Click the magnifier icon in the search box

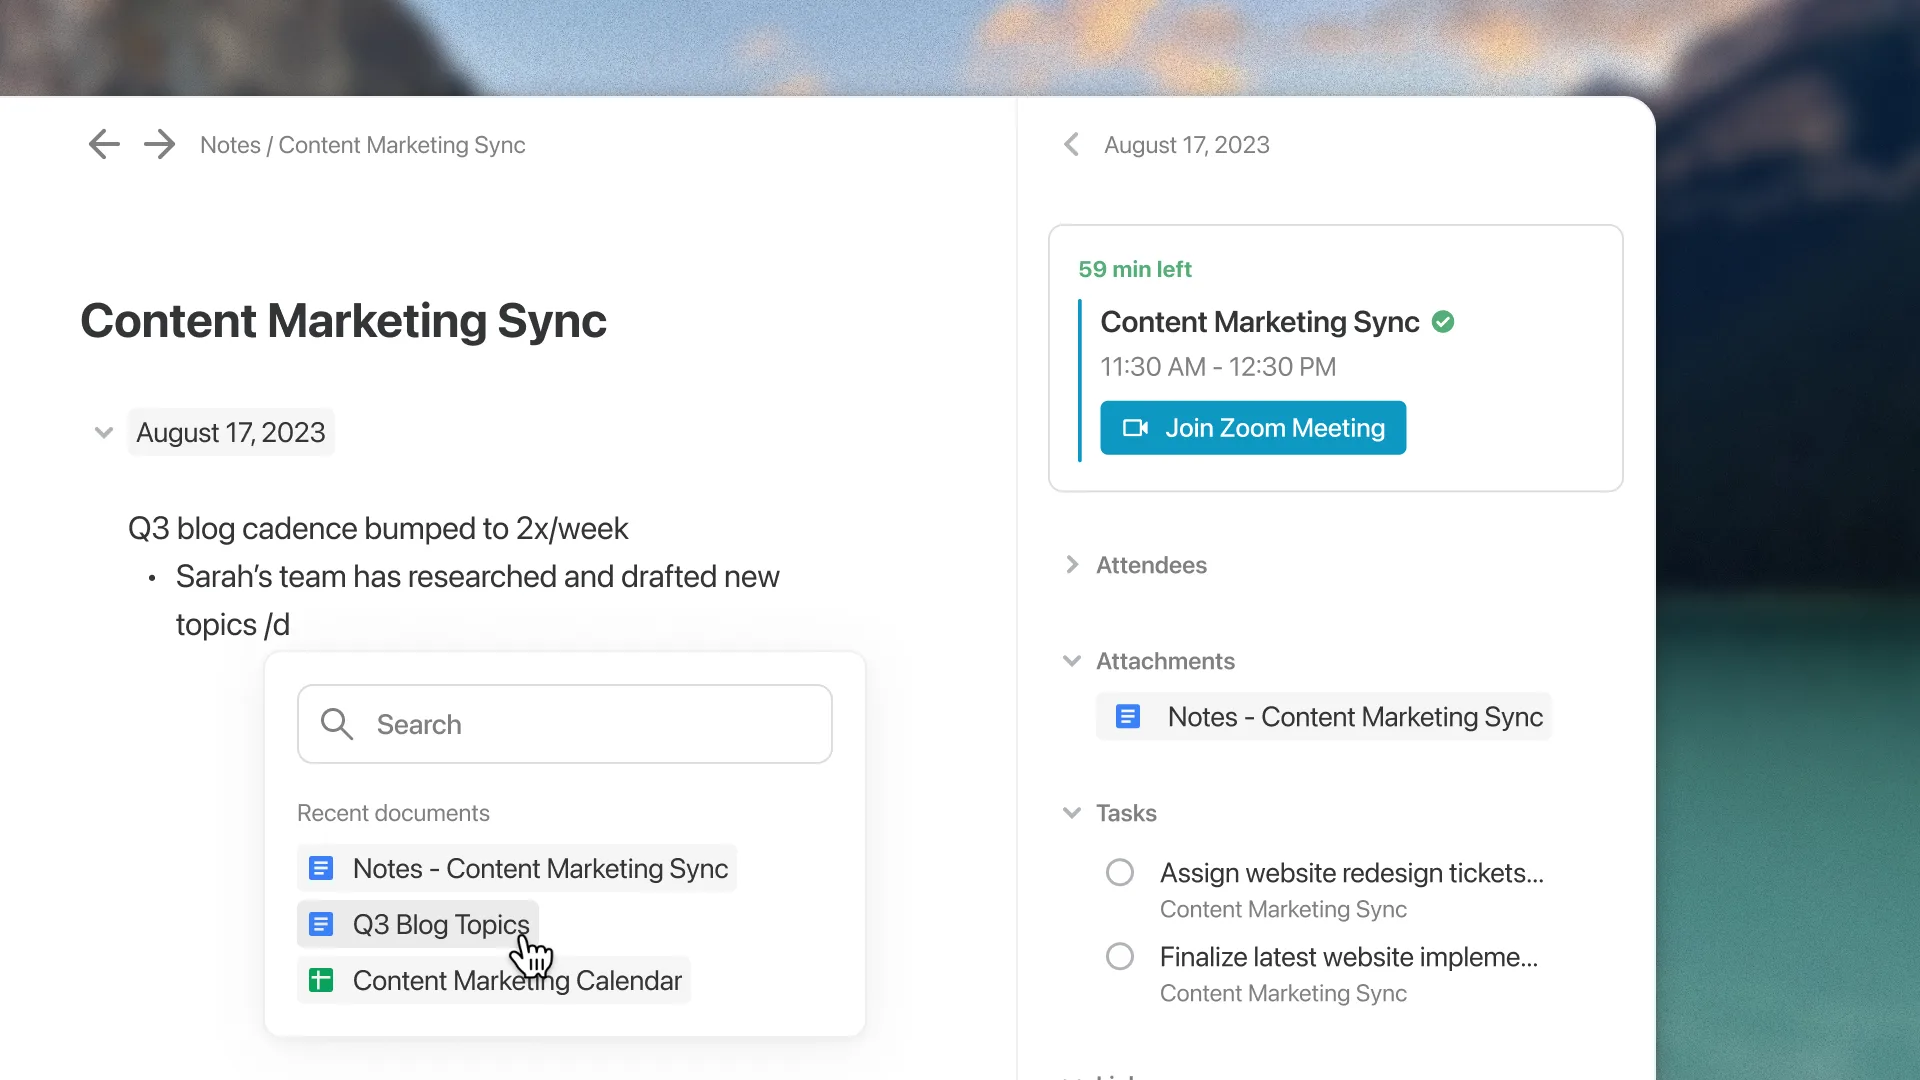coord(337,724)
